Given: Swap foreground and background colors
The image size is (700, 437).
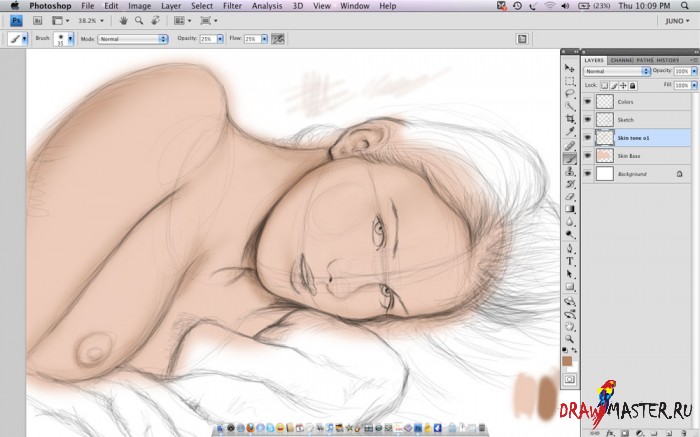Looking at the screenshot, I should point(574,350).
